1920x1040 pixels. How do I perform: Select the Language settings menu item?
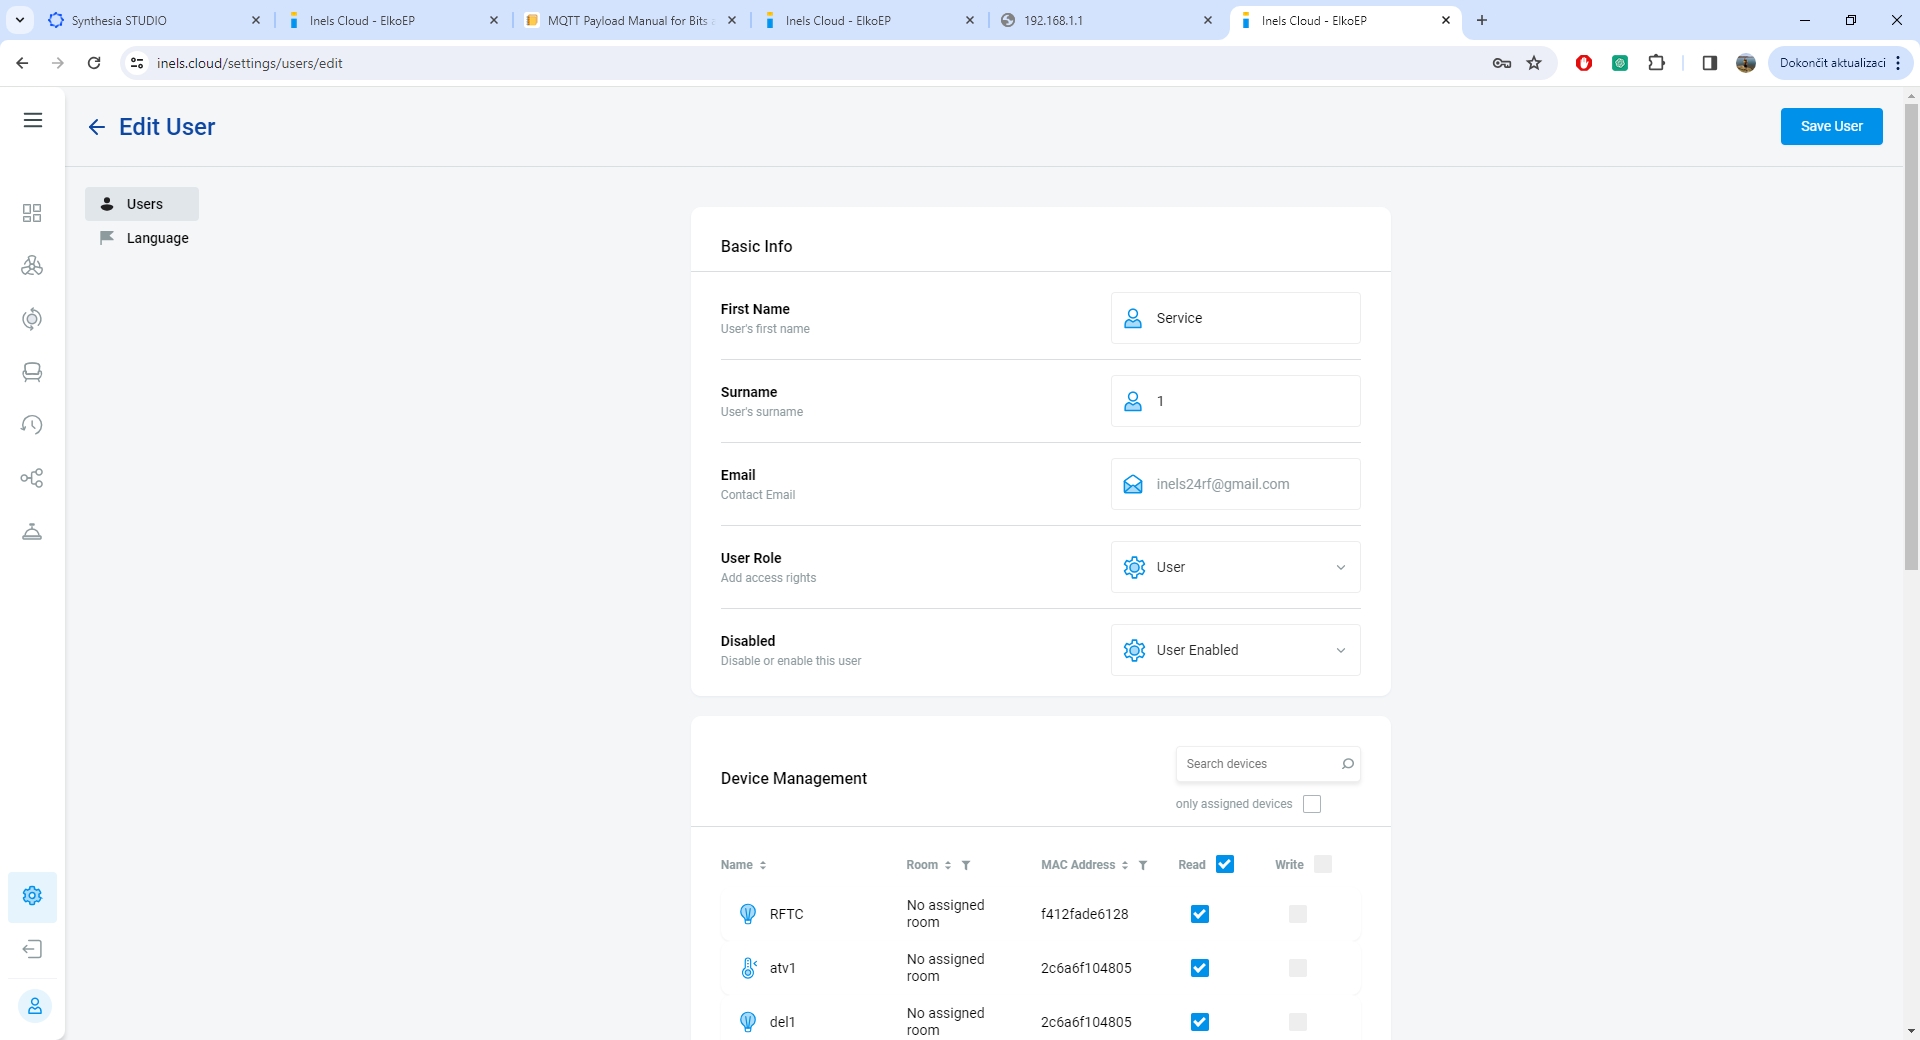(x=157, y=238)
